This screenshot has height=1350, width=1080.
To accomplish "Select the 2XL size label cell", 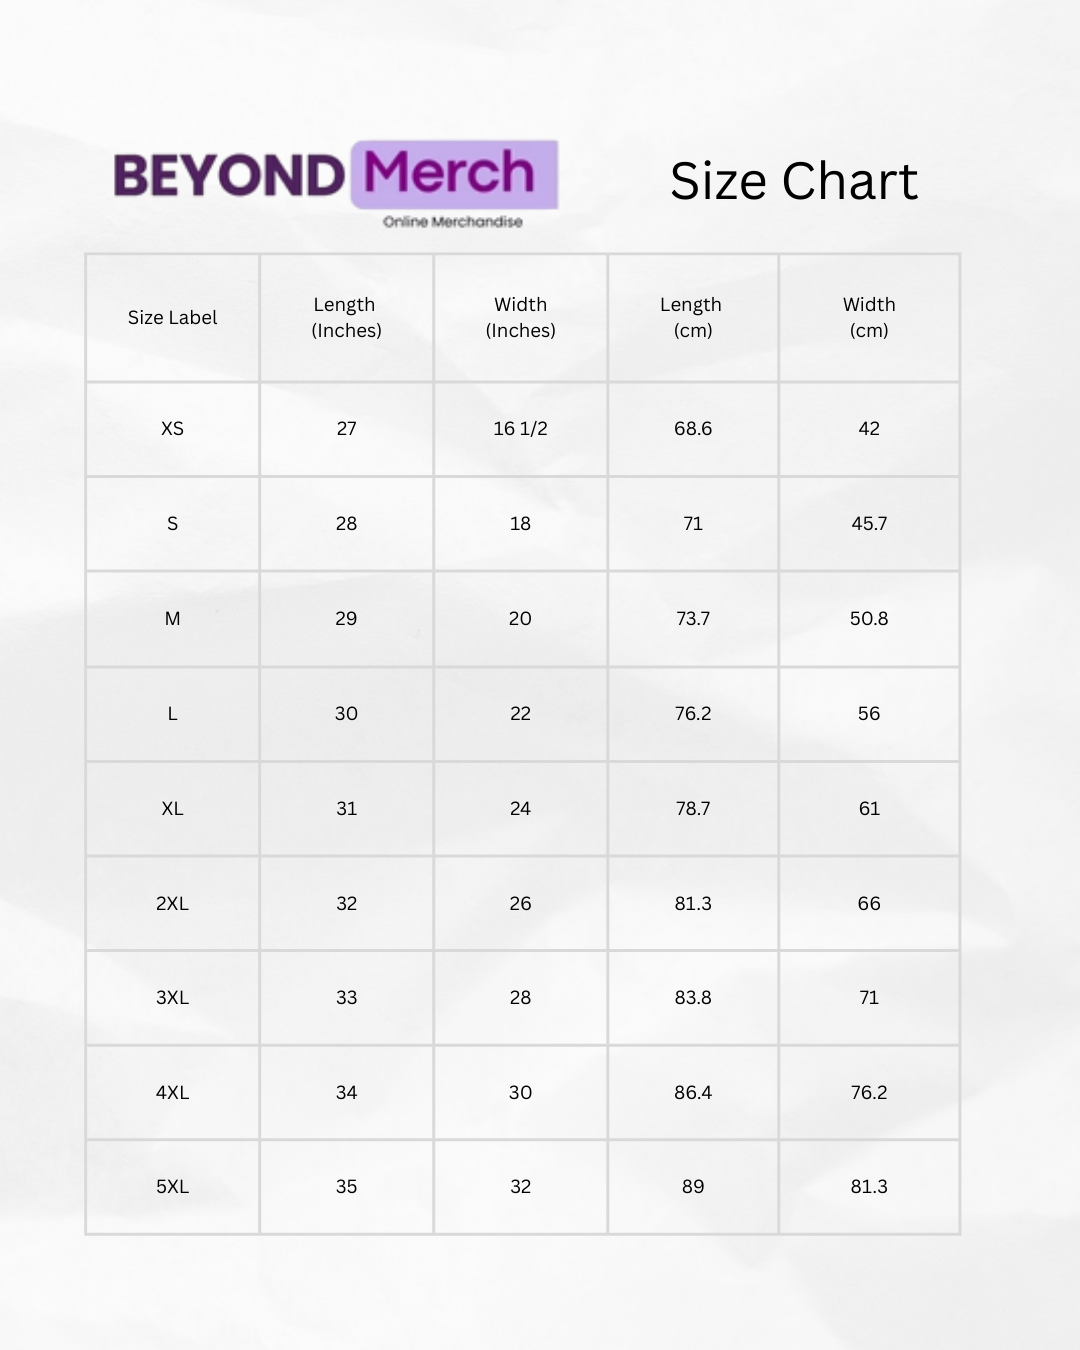I will click(x=172, y=904).
